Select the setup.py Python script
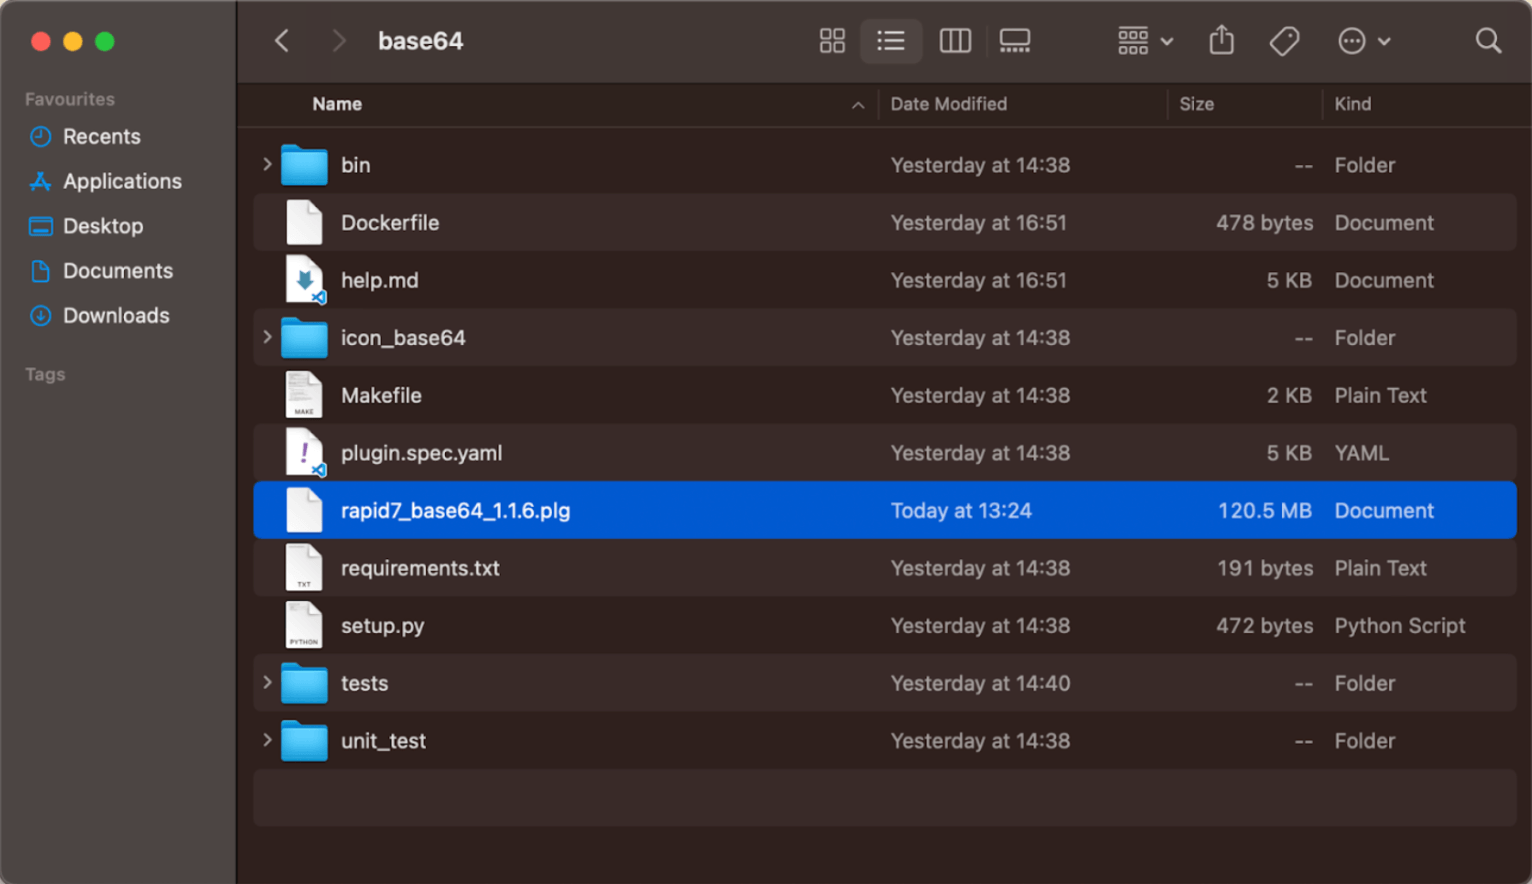The width and height of the screenshot is (1532, 884). point(382,626)
